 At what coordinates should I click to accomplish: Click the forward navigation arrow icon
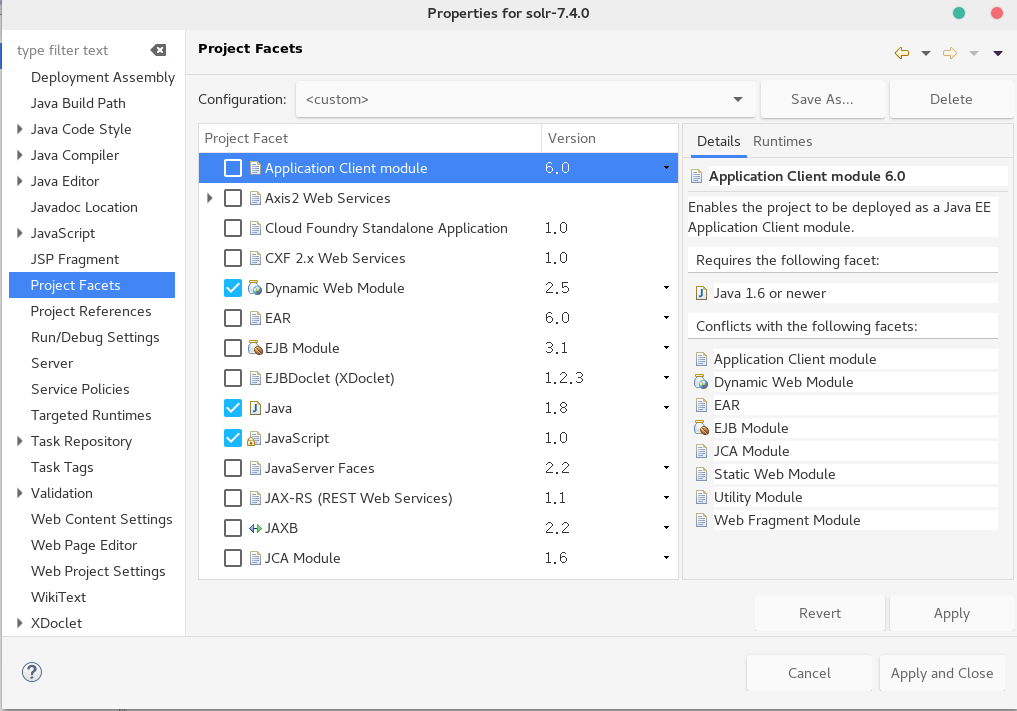(x=950, y=53)
